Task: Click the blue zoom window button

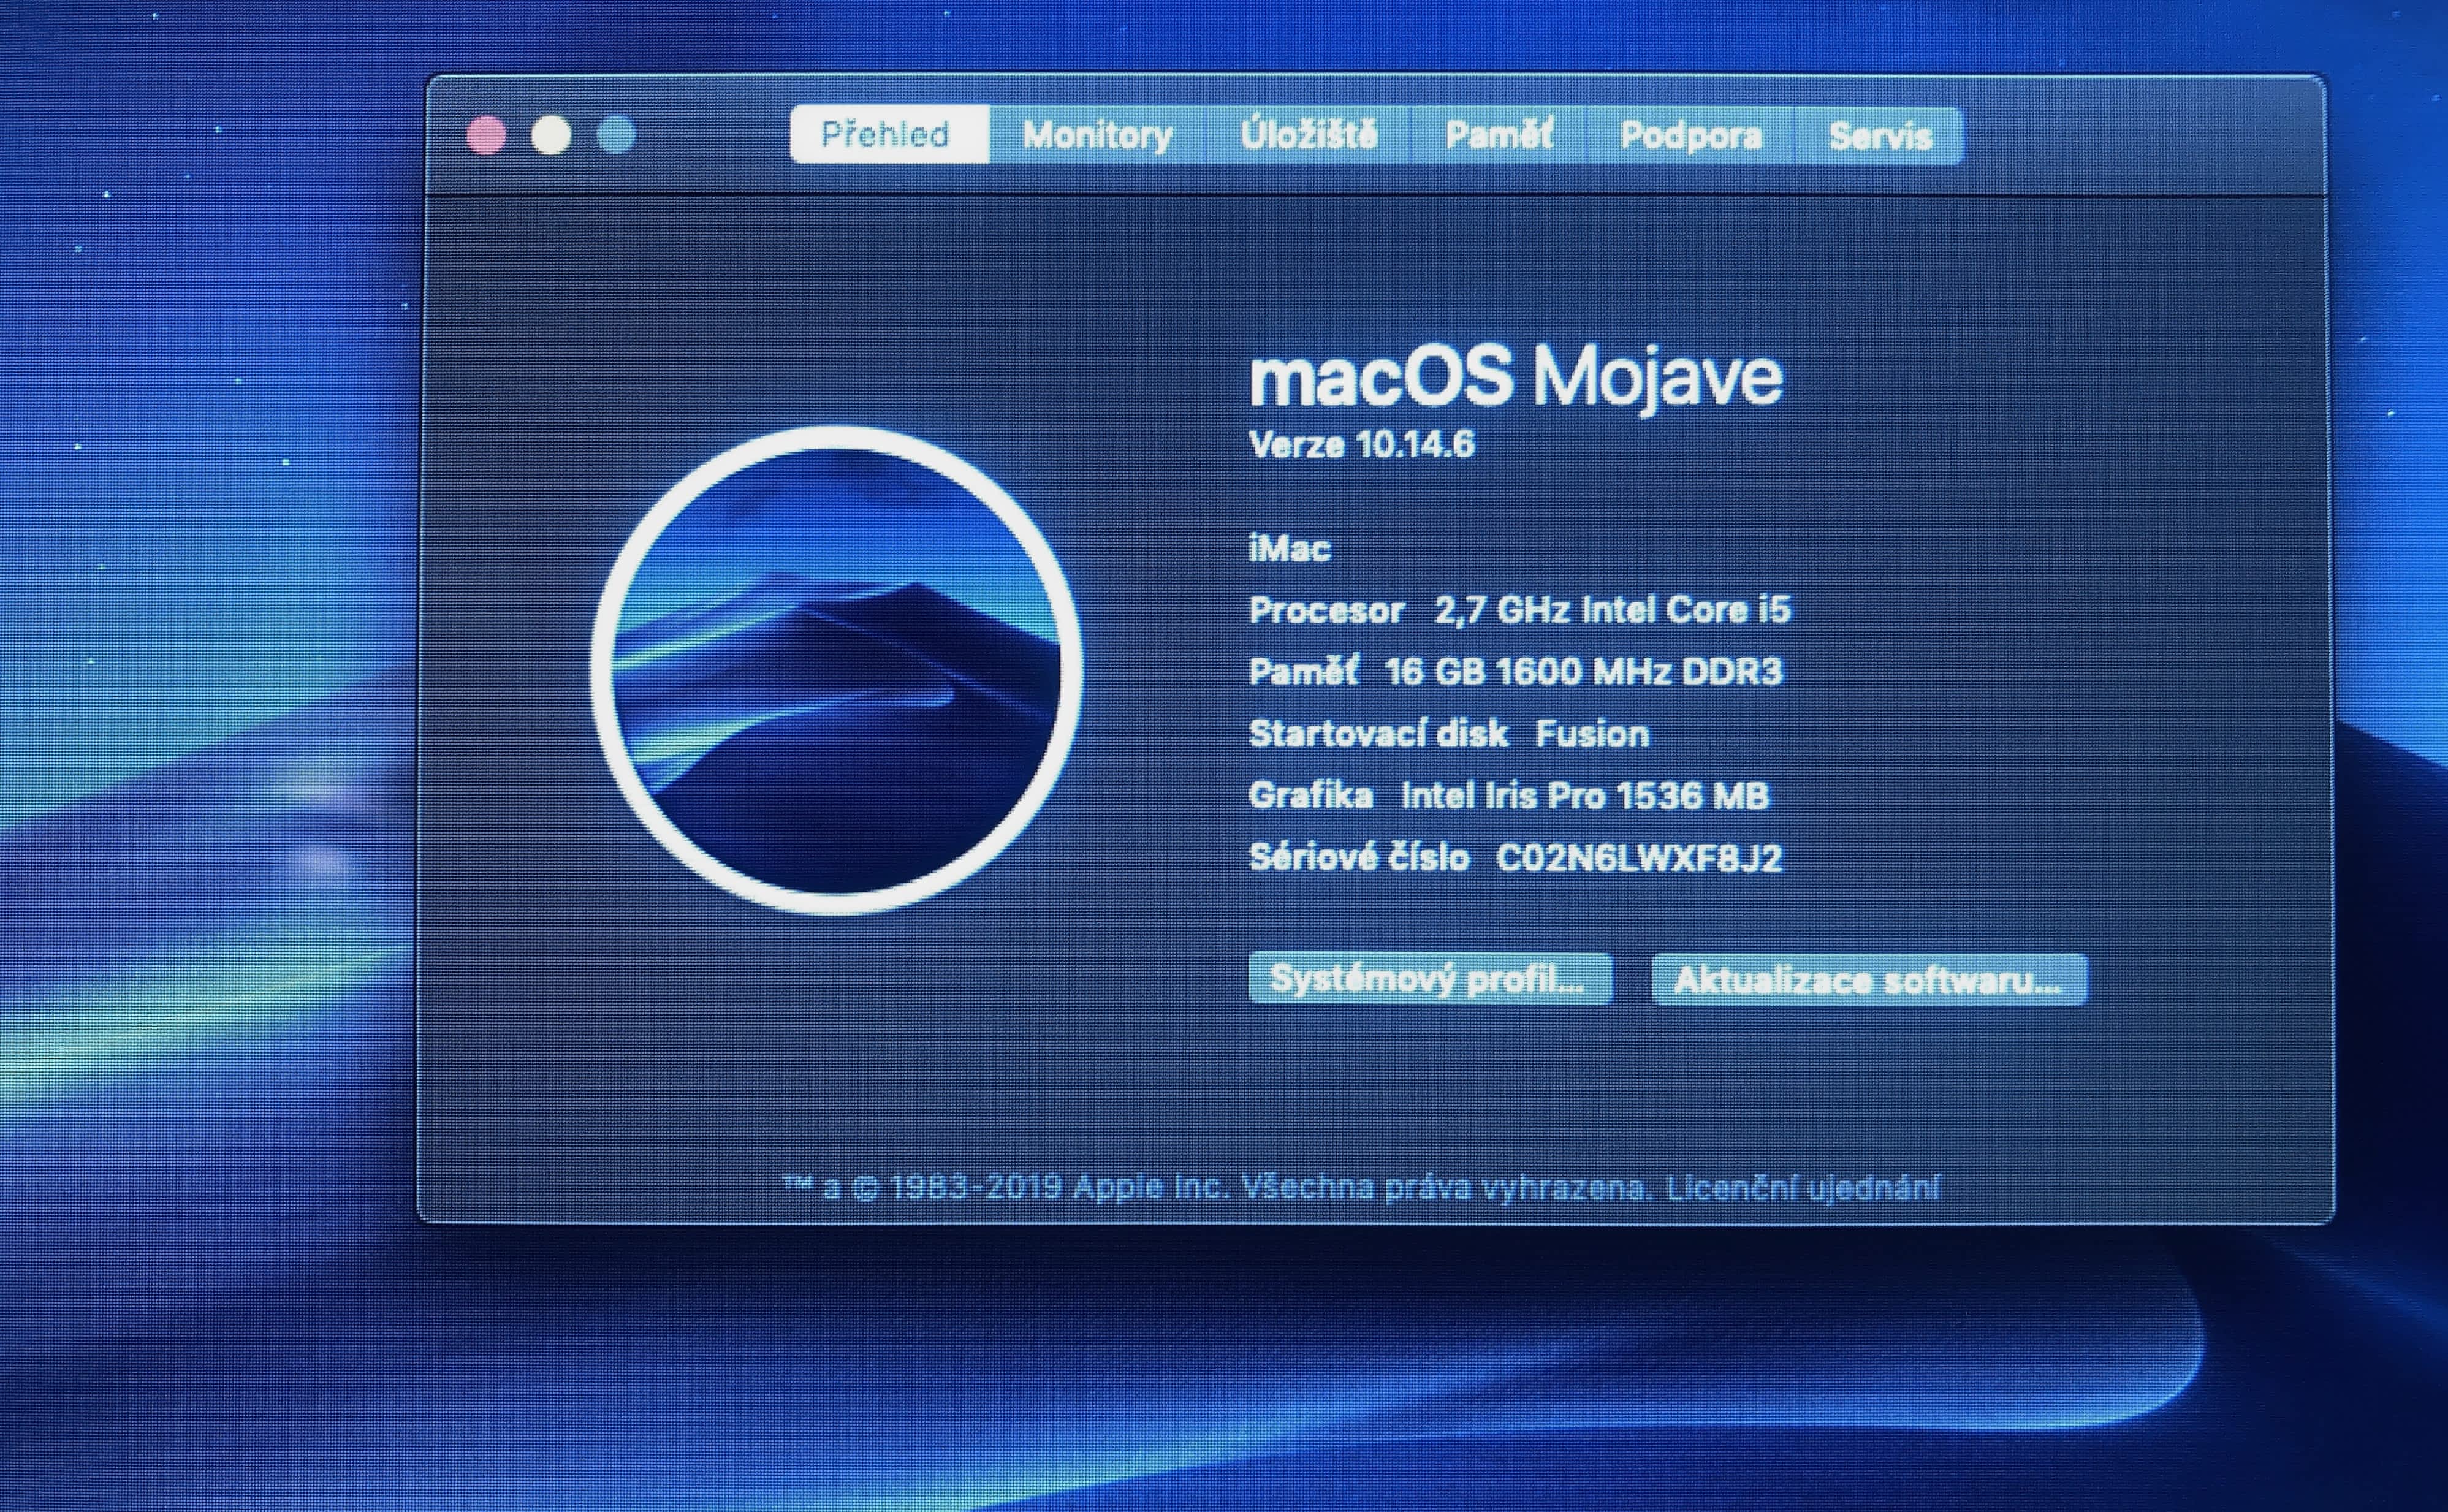Action: 616,135
